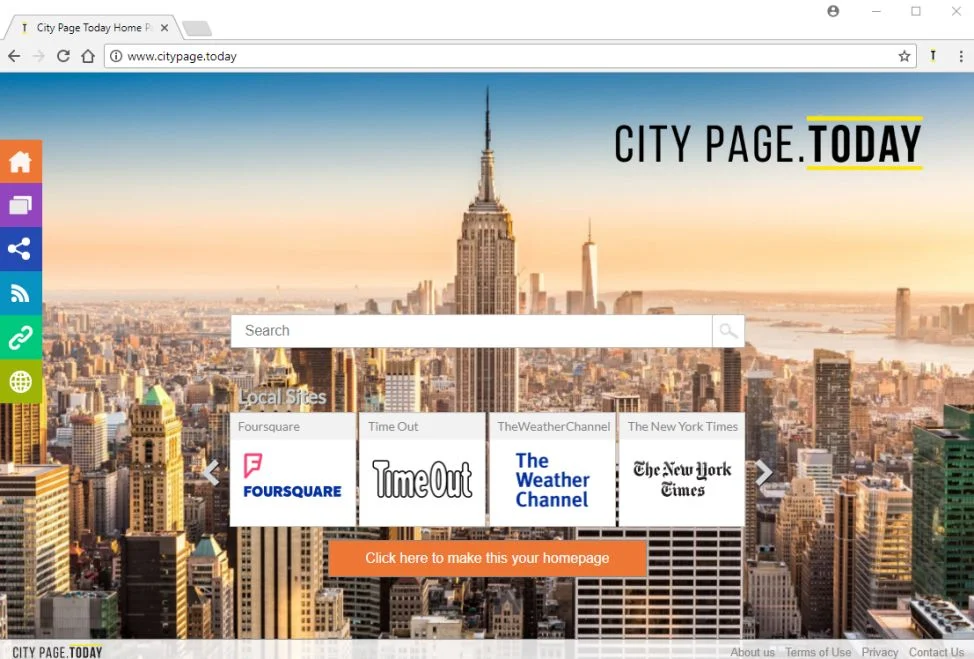Click the green link chain sidebar icon
Viewport: 974px width, 659px height.
coord(20,337)
